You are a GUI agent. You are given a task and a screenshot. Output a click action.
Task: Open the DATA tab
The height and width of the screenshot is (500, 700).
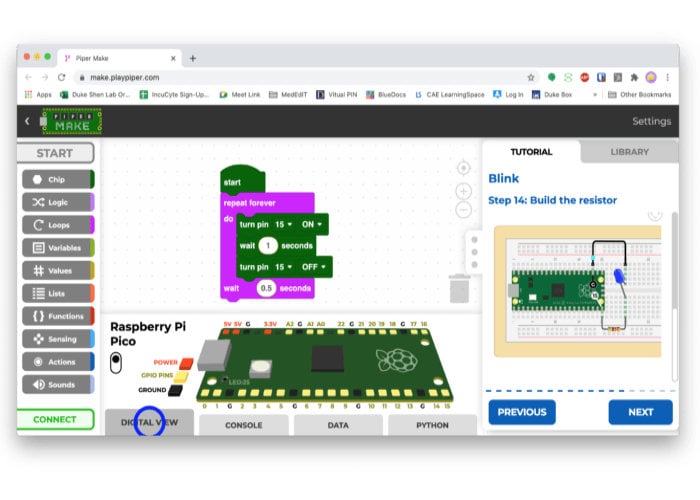click(338, 425)
